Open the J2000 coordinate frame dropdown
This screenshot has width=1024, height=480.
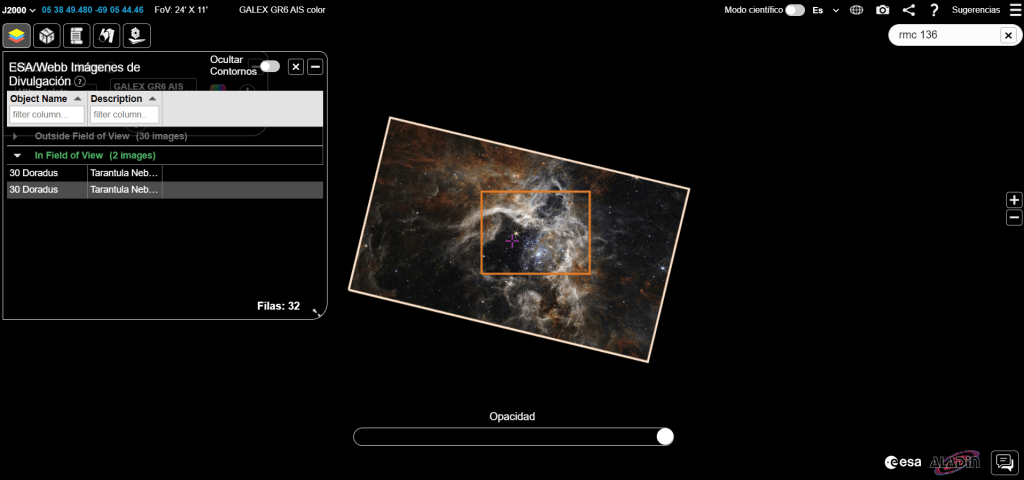pos(19,9)
